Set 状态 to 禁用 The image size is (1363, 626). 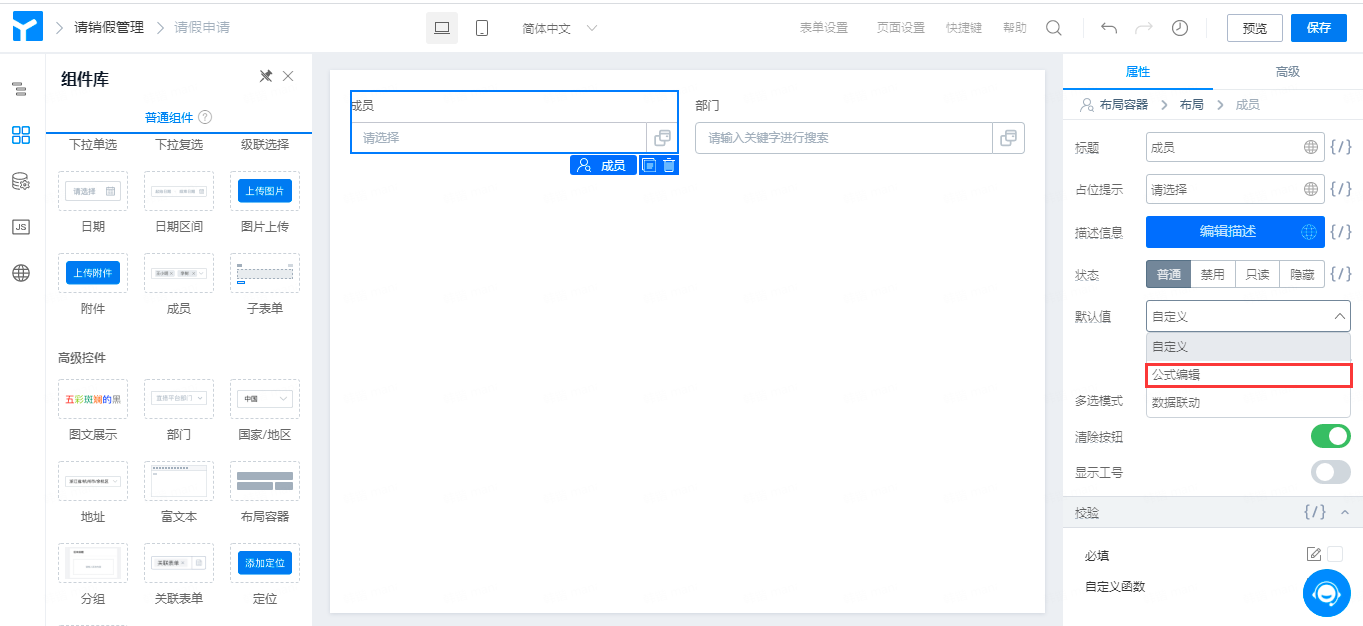(1212, 274)
